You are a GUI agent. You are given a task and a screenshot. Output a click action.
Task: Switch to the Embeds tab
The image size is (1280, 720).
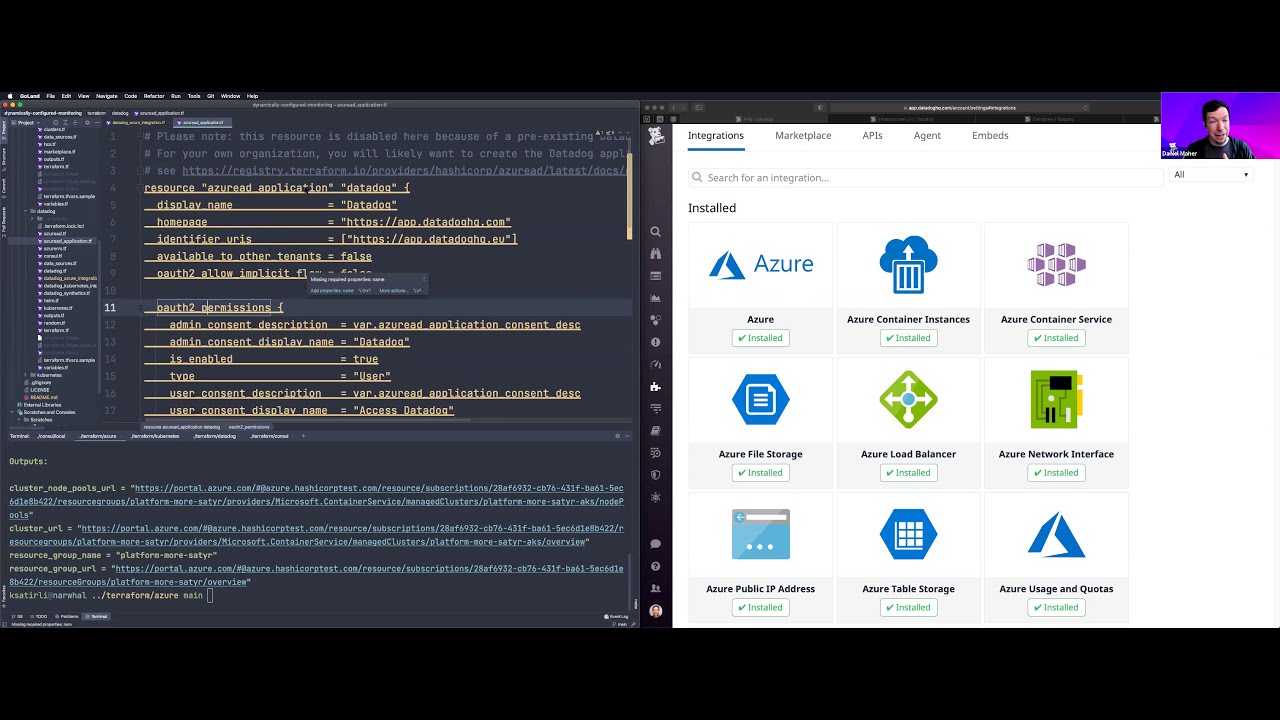tap(990, 136)
